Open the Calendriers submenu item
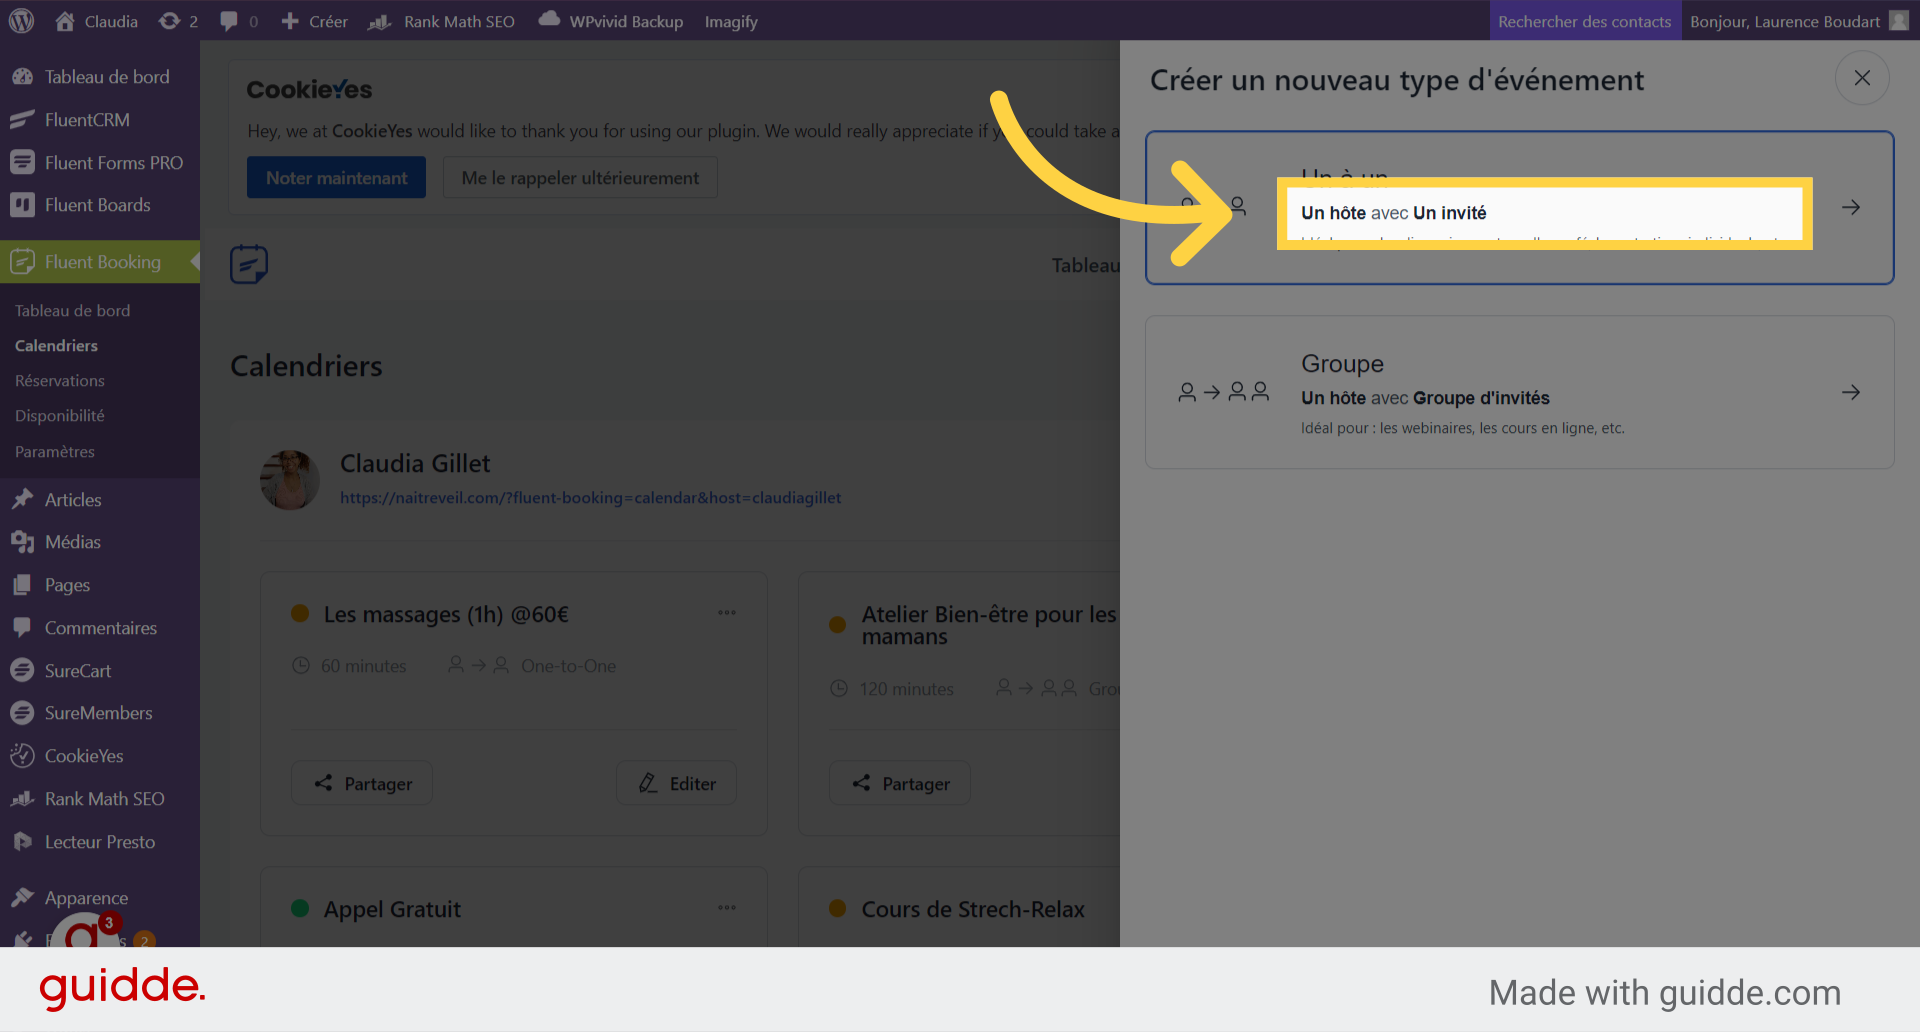This screenshot has height=1032, width=1920. click(56, 346)
